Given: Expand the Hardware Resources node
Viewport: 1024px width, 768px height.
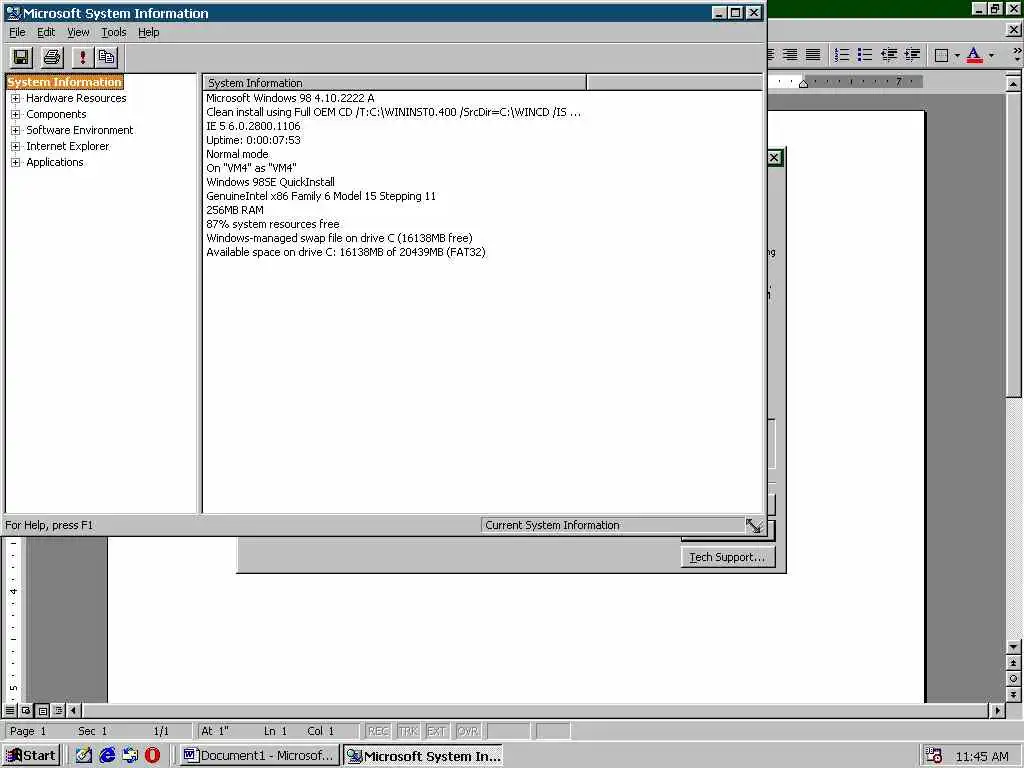Looking at the screenshot, I should [16, 99].
